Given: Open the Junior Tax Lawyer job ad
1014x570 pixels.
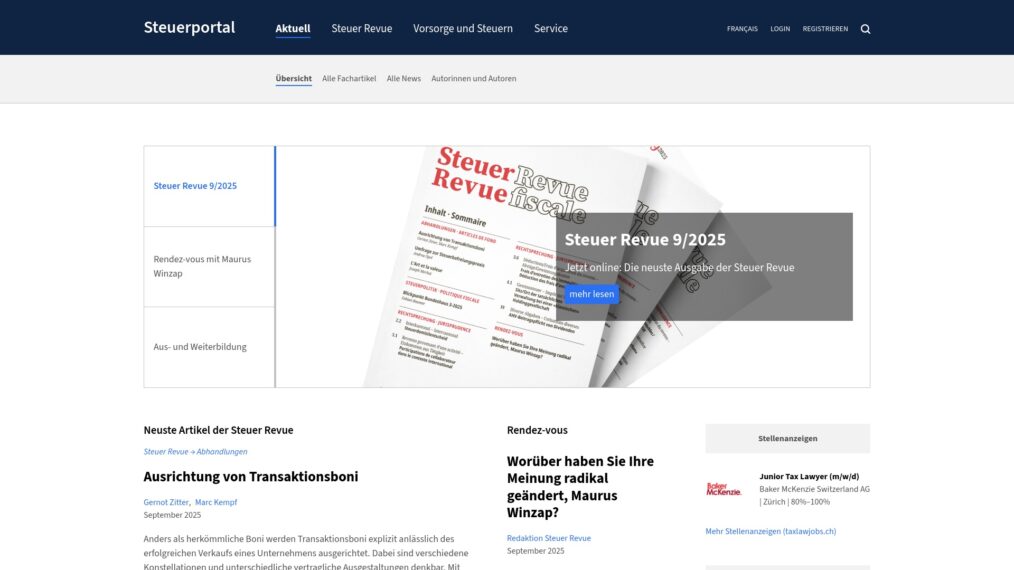Looking at the screenshot, I should [x=809, y=476].
